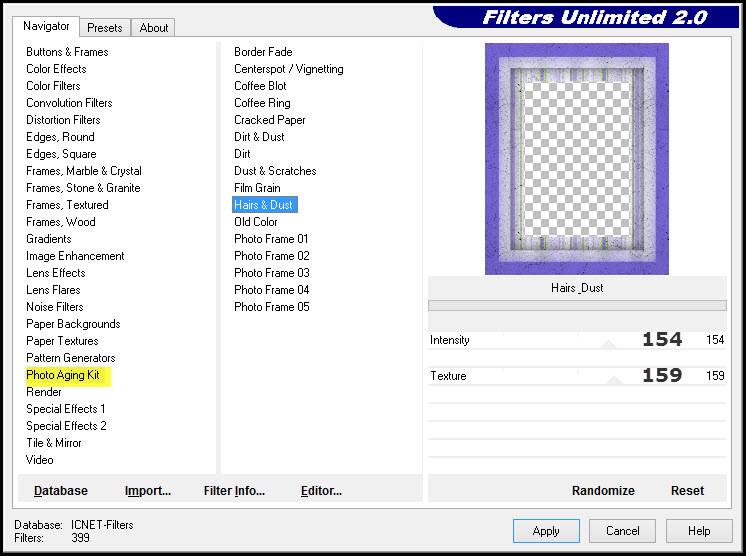Select Edges, Square category
Screen dimensions: 746x556
[x=61, y=154]
